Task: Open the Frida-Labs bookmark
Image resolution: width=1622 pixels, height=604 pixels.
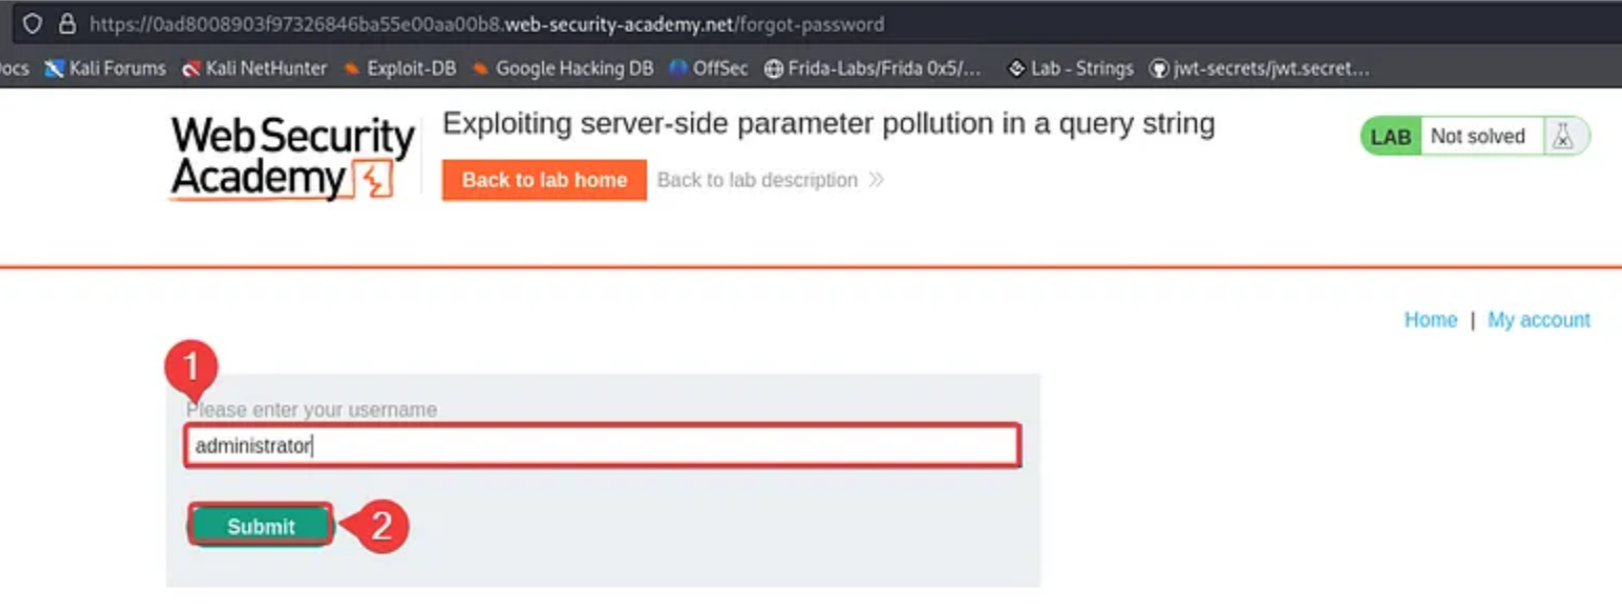Action: (872, 68)
